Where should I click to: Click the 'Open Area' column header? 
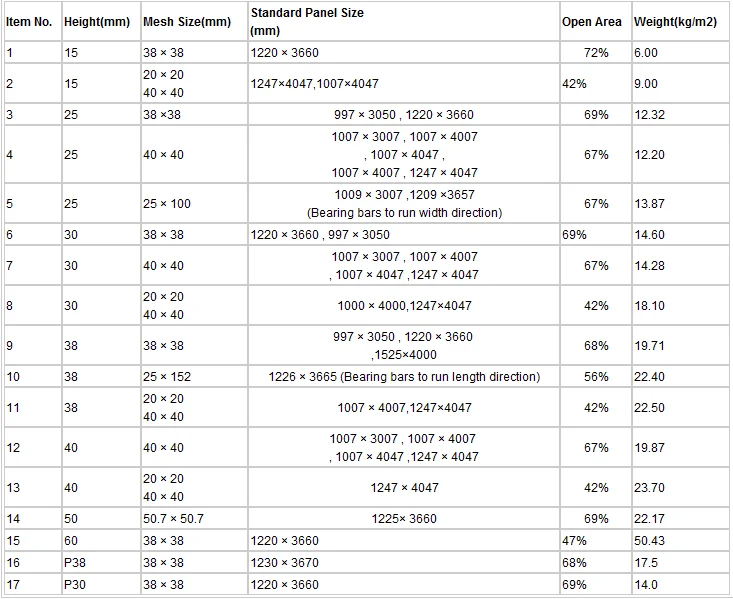[x=591, y=22]
